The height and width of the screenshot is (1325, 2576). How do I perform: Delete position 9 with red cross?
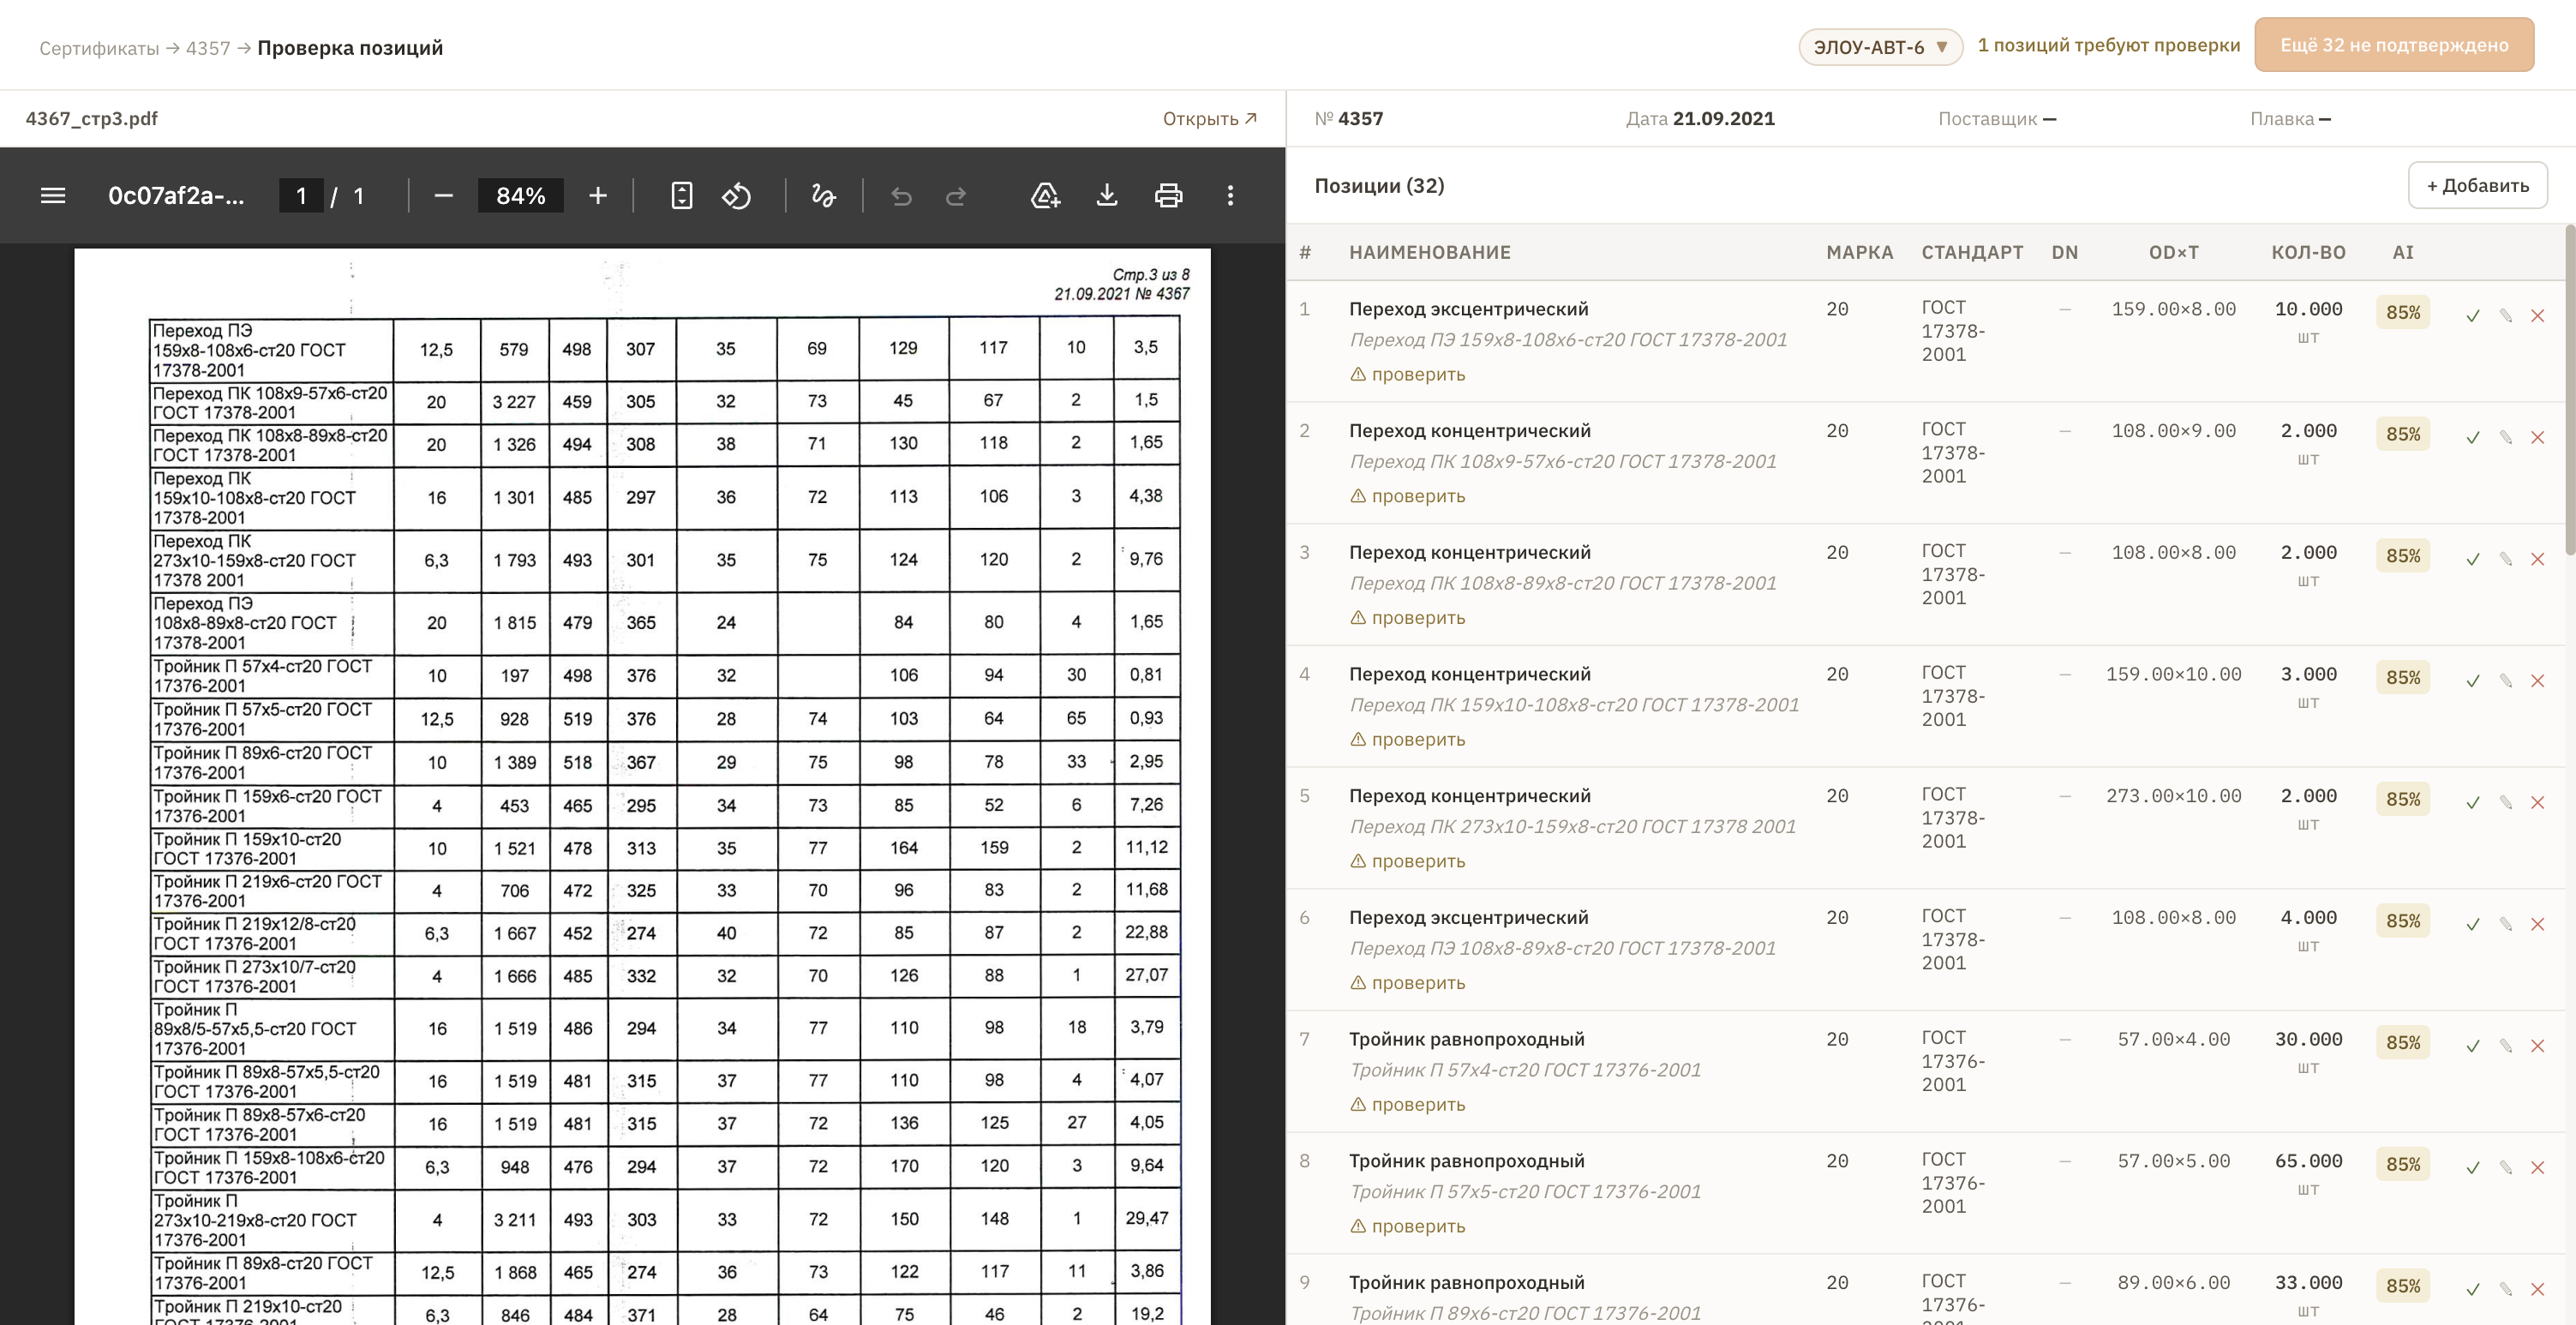point(2538,1289)
